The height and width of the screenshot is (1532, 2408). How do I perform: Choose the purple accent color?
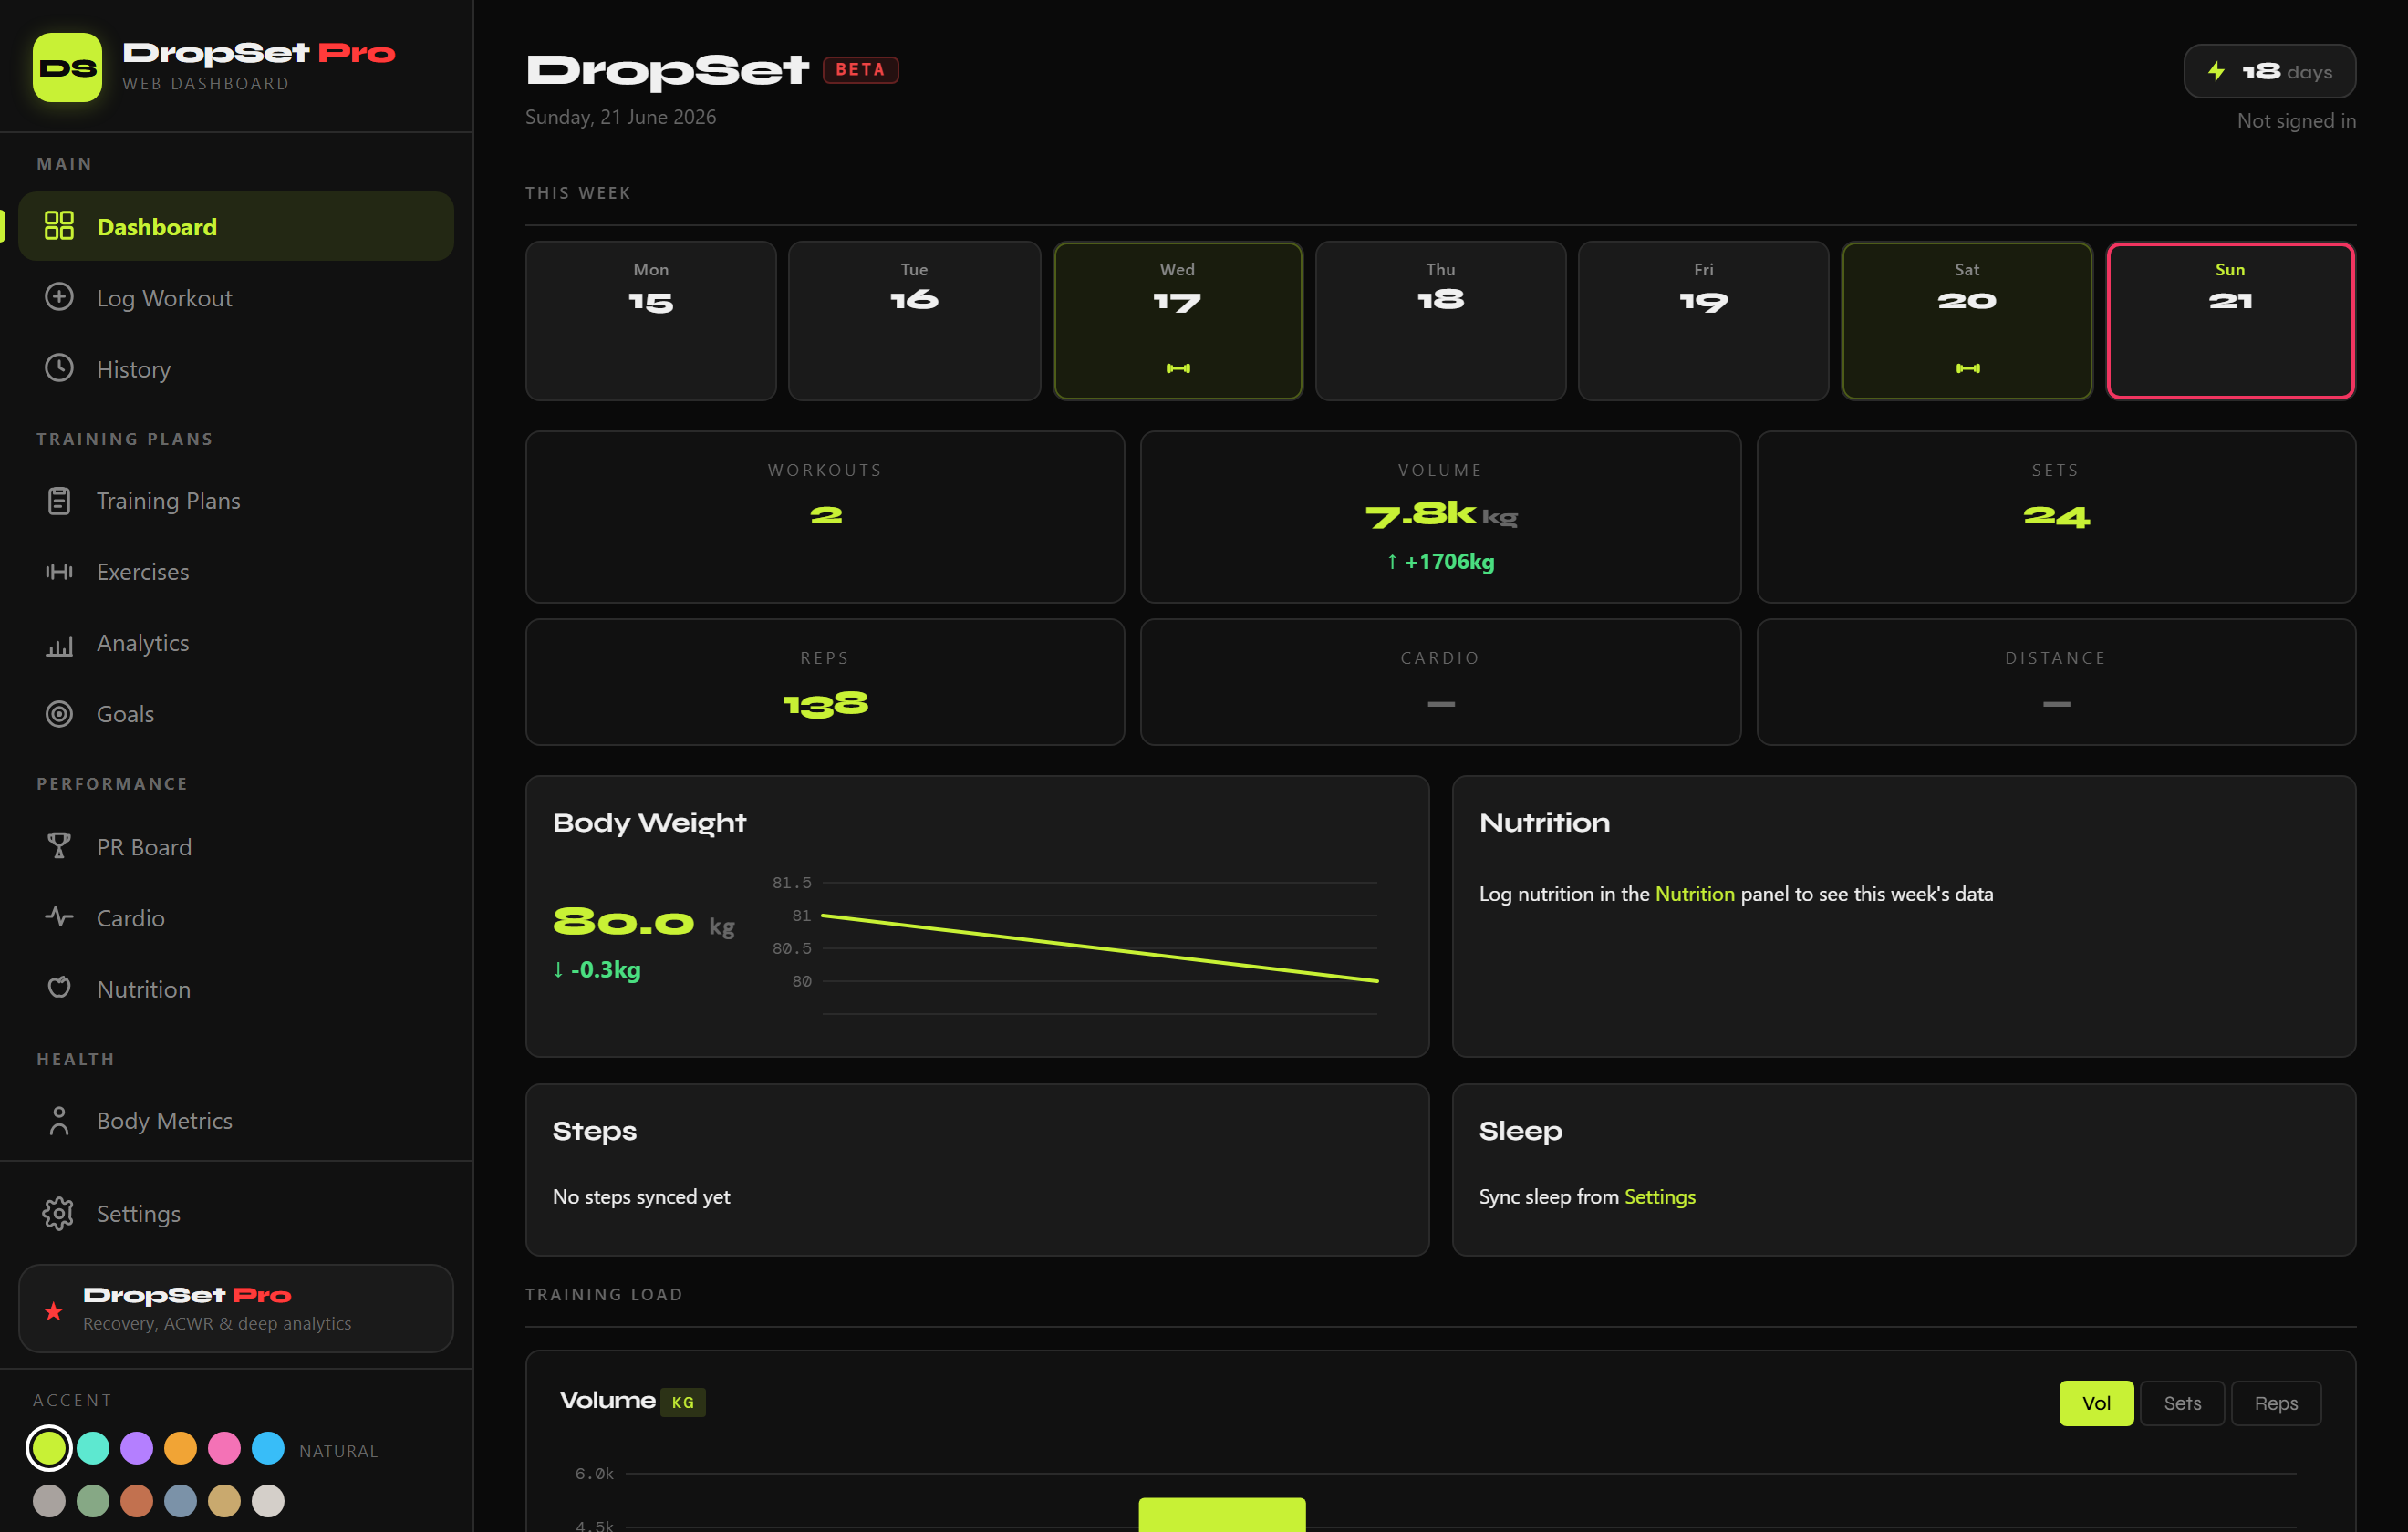tap(137, 1448)
